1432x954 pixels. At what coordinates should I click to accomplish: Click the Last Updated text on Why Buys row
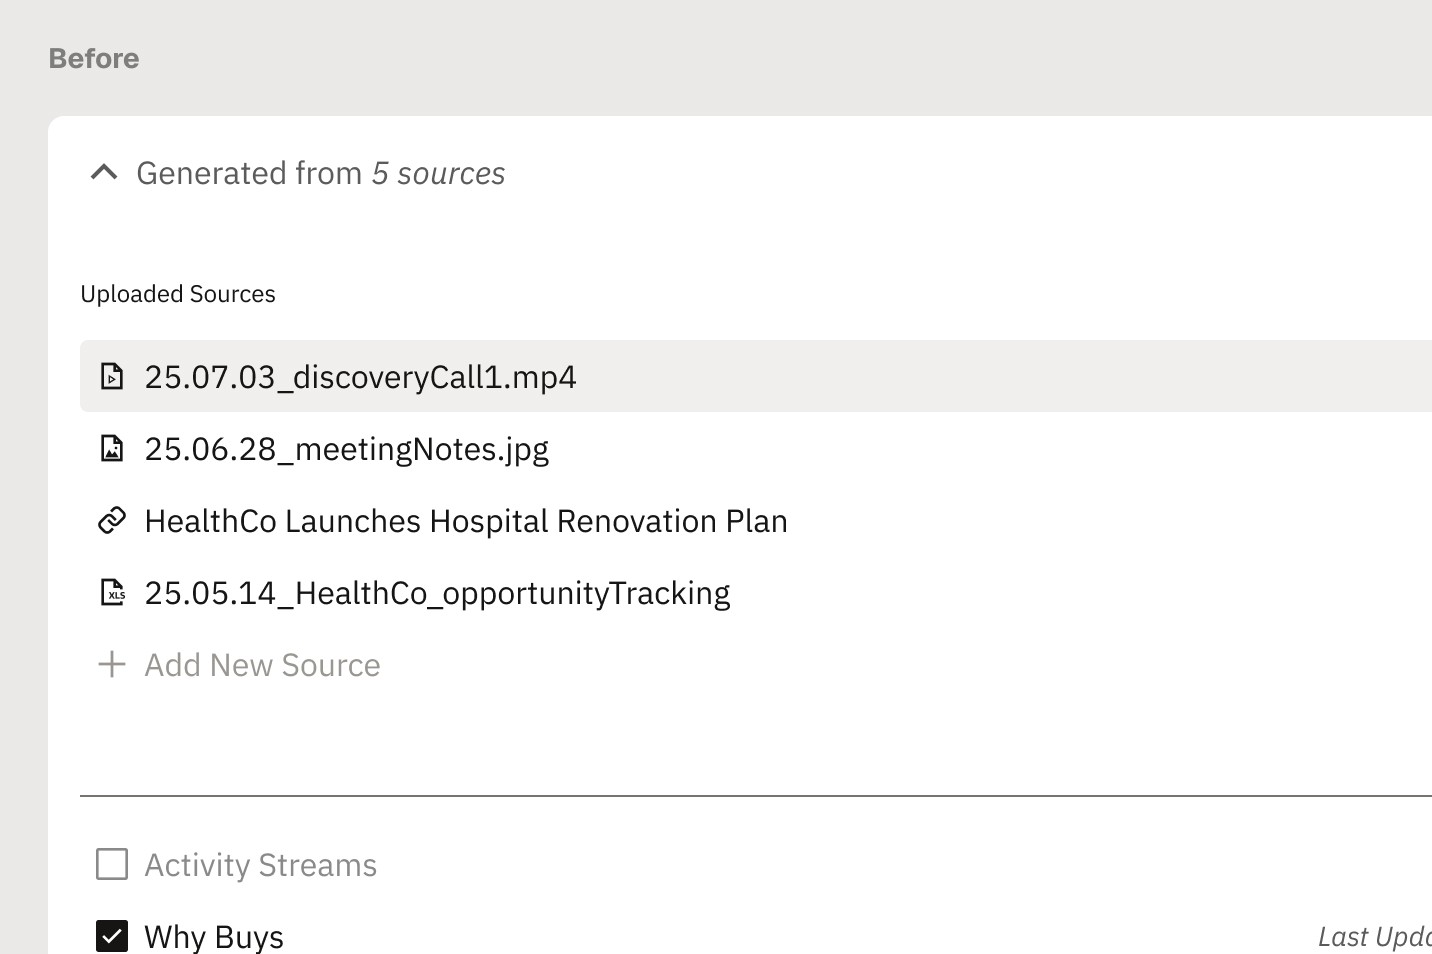click(1374, 936)
